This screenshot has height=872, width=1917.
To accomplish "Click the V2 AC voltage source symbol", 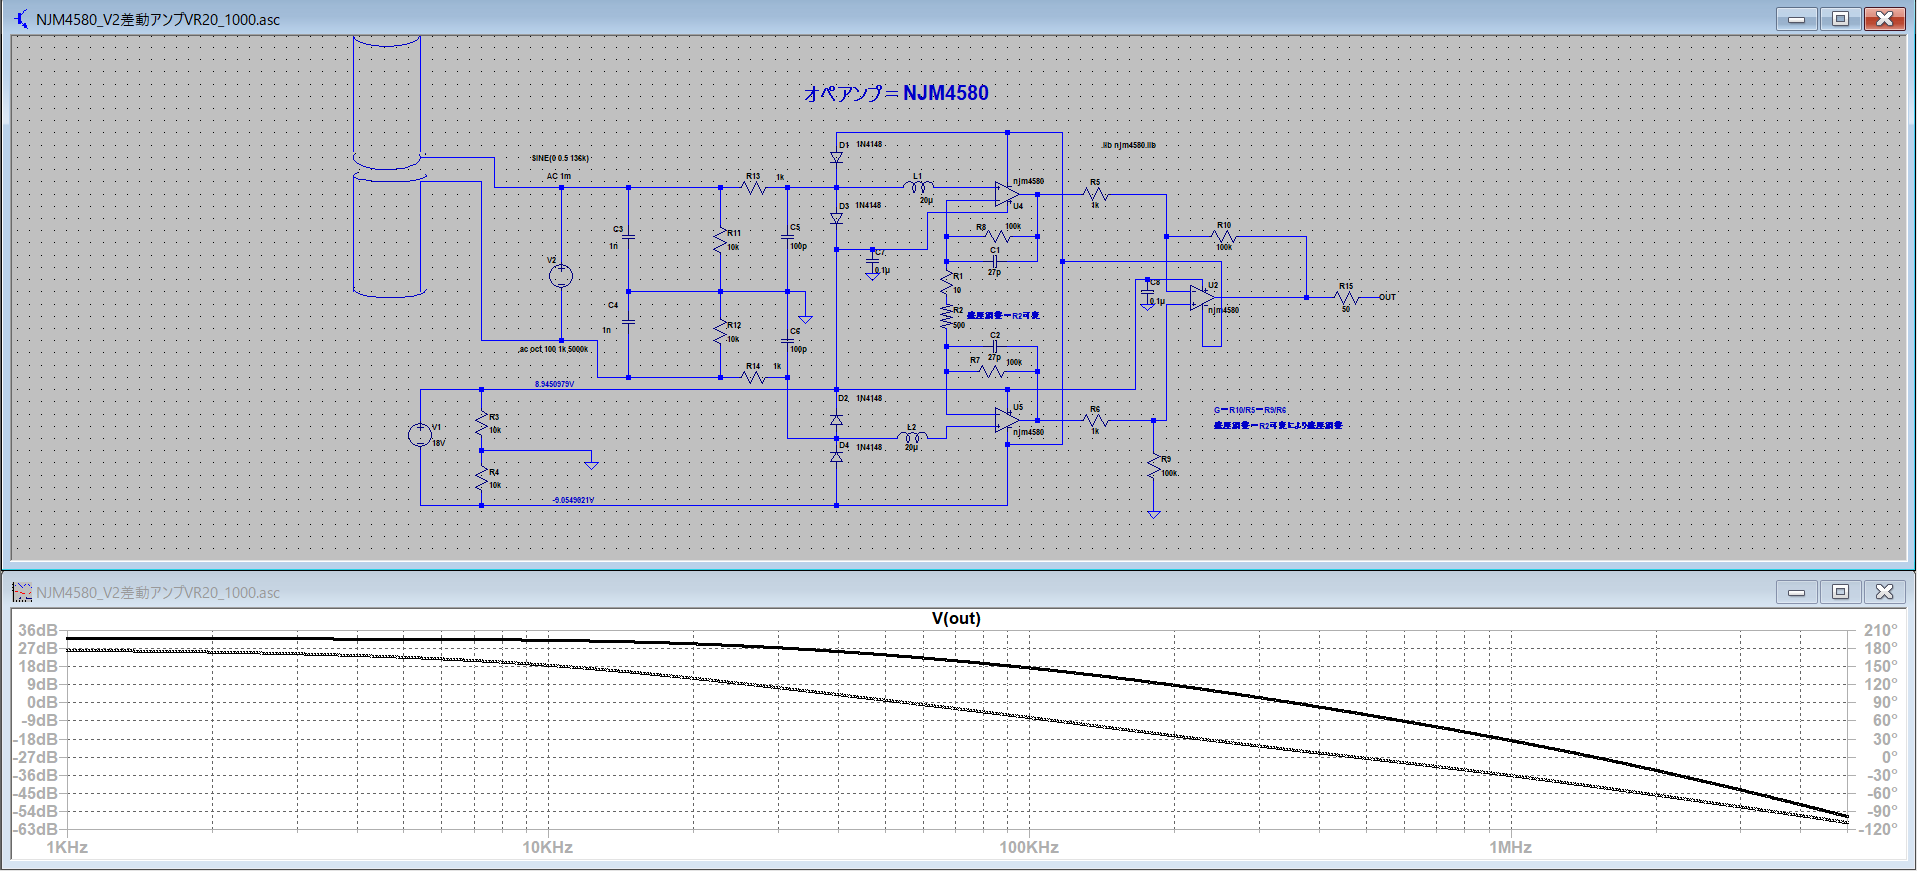I will point(561,276).
